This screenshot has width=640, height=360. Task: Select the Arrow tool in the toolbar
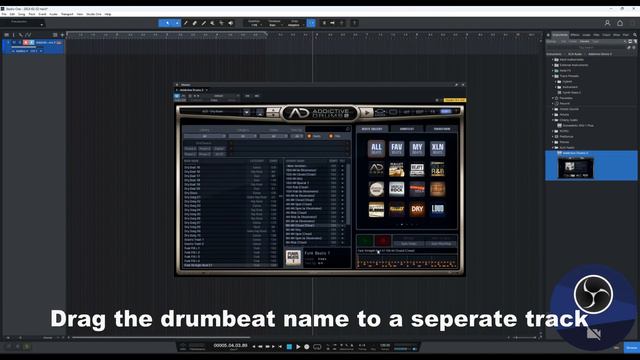(x=167, y=23)
